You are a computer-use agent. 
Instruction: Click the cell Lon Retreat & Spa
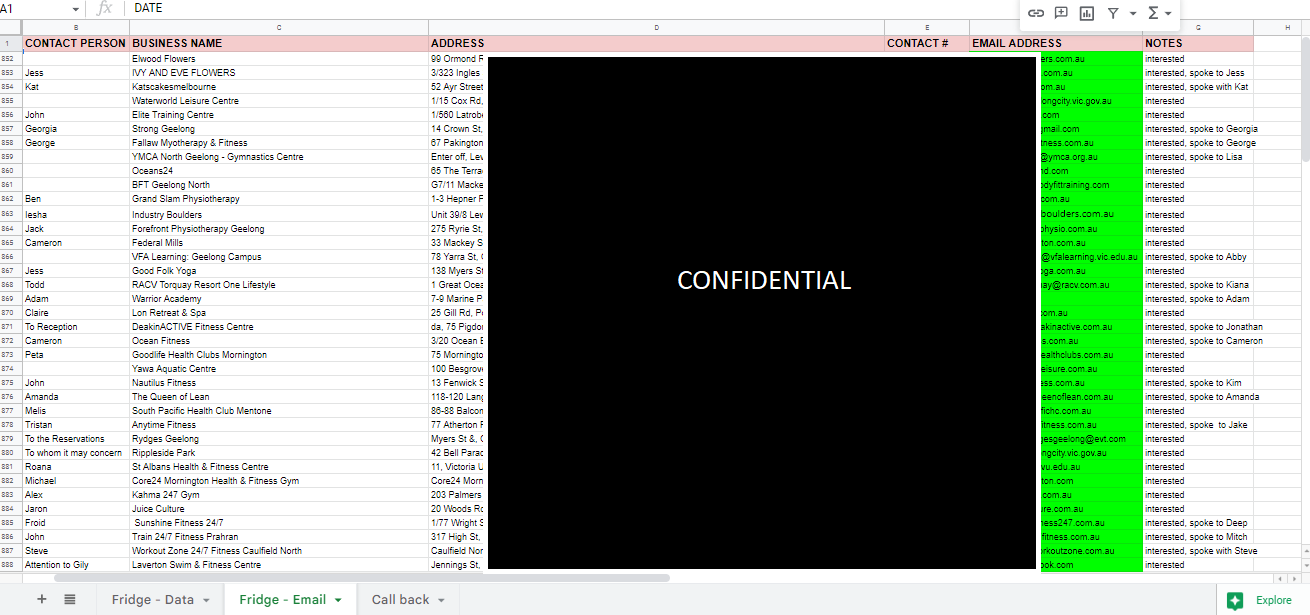point(279,313)
